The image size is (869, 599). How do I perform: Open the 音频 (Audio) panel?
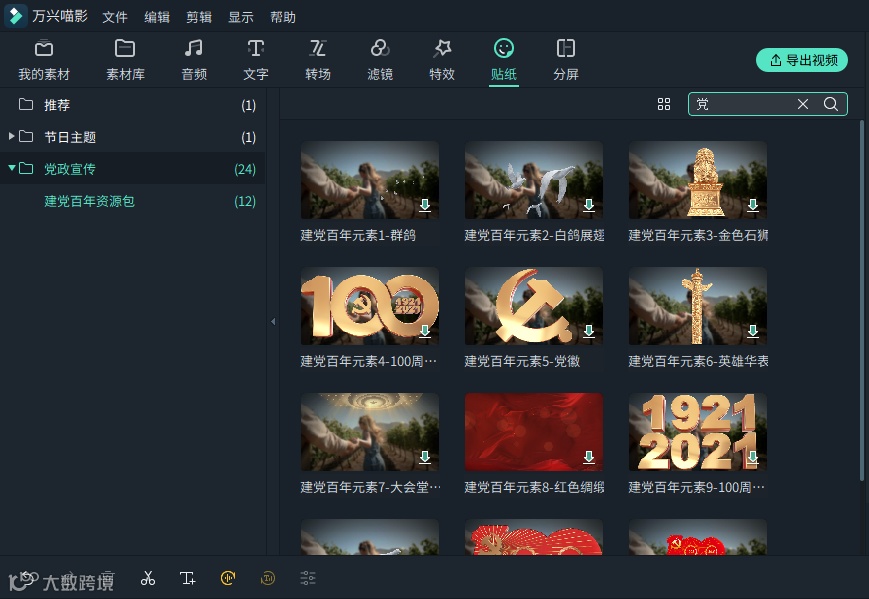click(x=193, y=58)
